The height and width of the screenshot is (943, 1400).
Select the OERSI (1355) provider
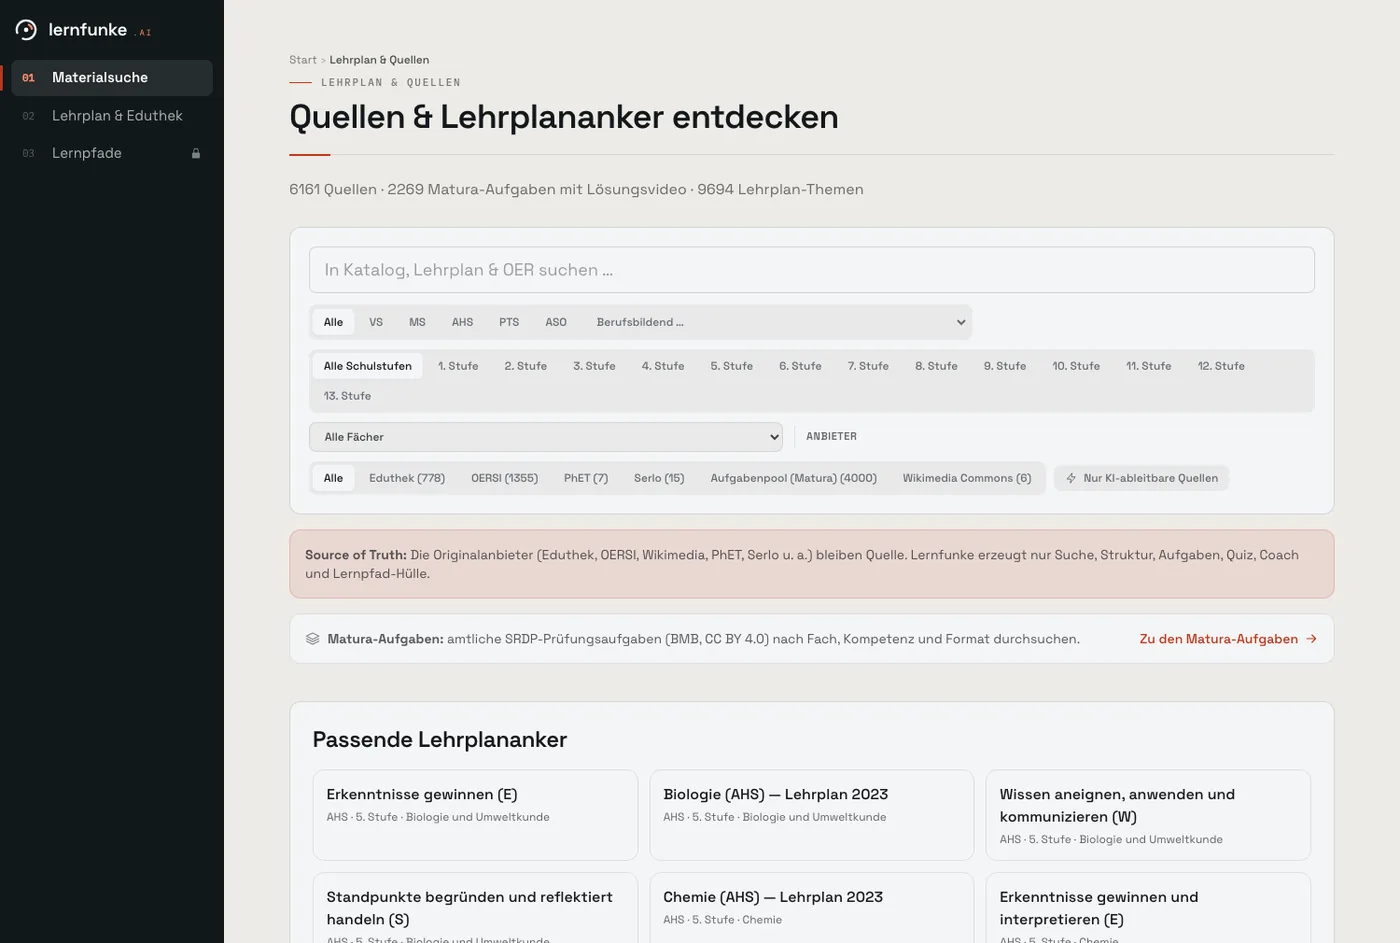(x=504, y=478)
